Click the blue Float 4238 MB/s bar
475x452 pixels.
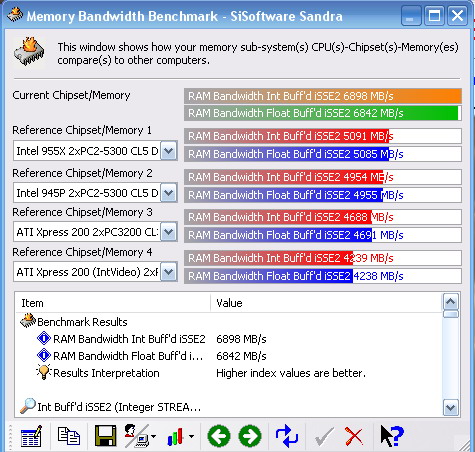[323, 276]
